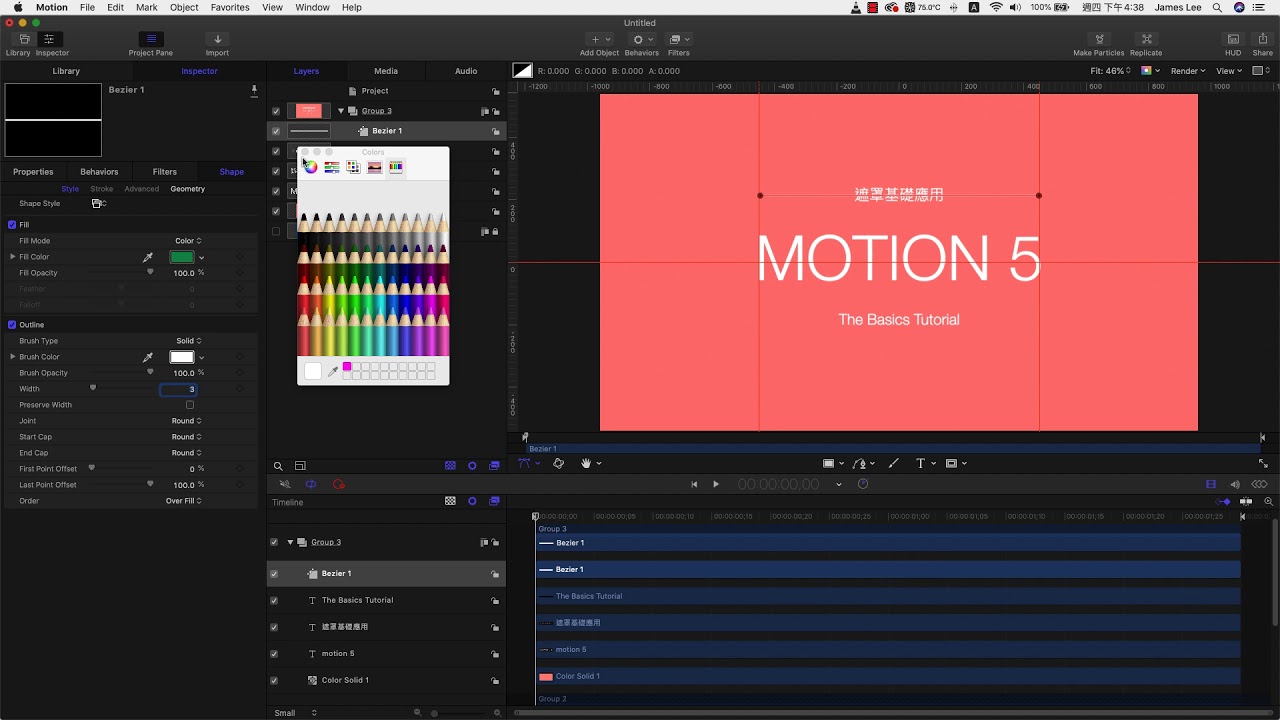Image resolution: width=1280 pixels, height=720 pixels.
Task: Click the white Brush Color swatch
Action: click(182, 357)
